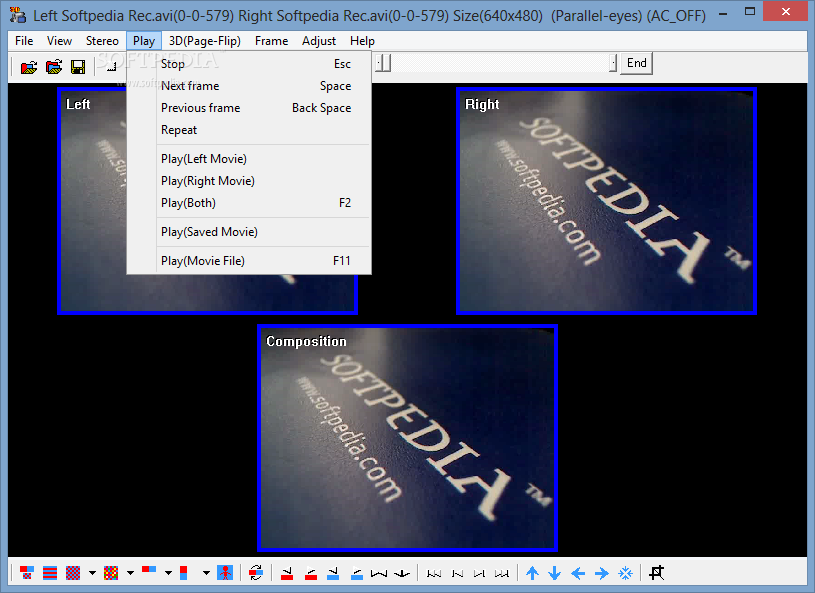Click the application icon in title bar
This screenshot has height=593, width=815.
click(18, 15)
